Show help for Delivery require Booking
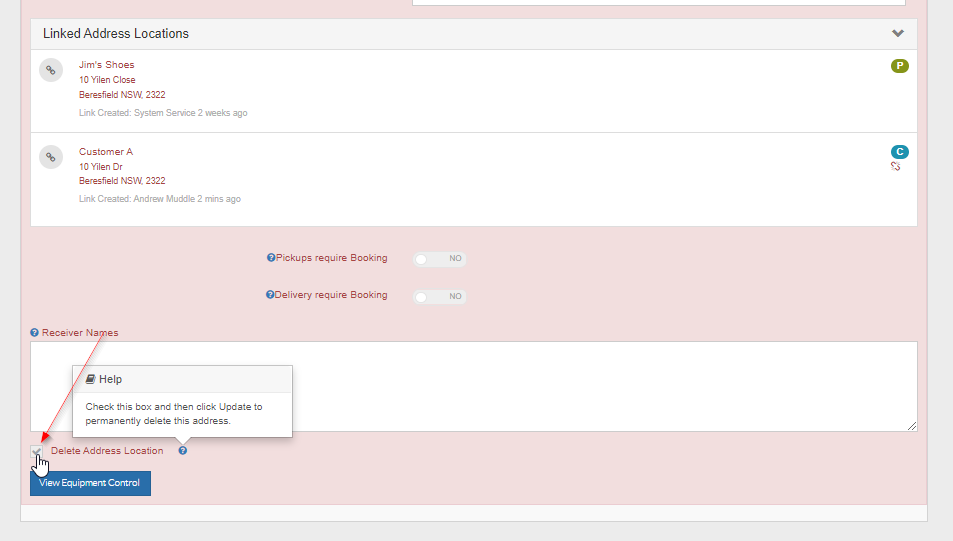Screen dimensions: 953x541 (270, 295)
